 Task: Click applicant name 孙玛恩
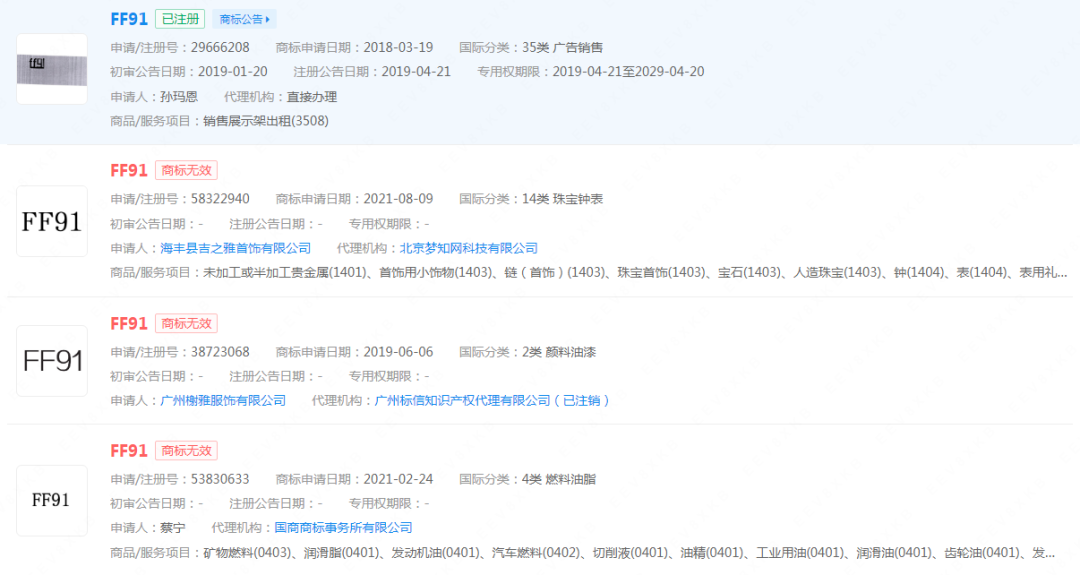click(179, 97)
